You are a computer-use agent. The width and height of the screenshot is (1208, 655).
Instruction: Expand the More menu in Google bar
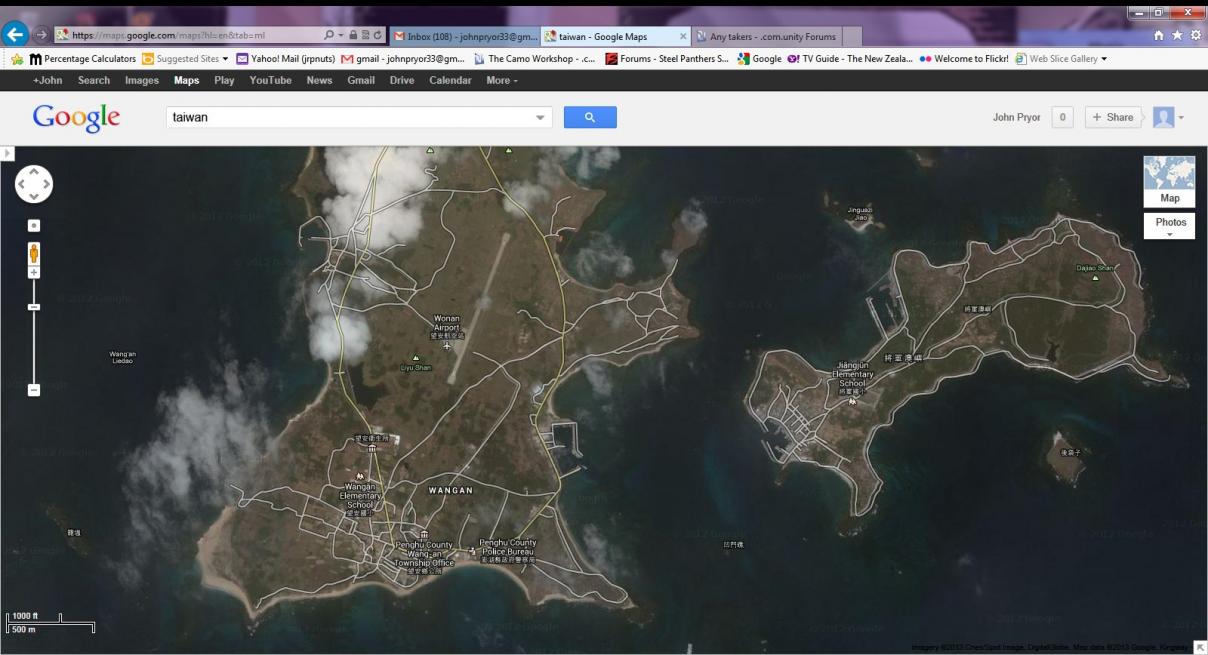[502, 81]
